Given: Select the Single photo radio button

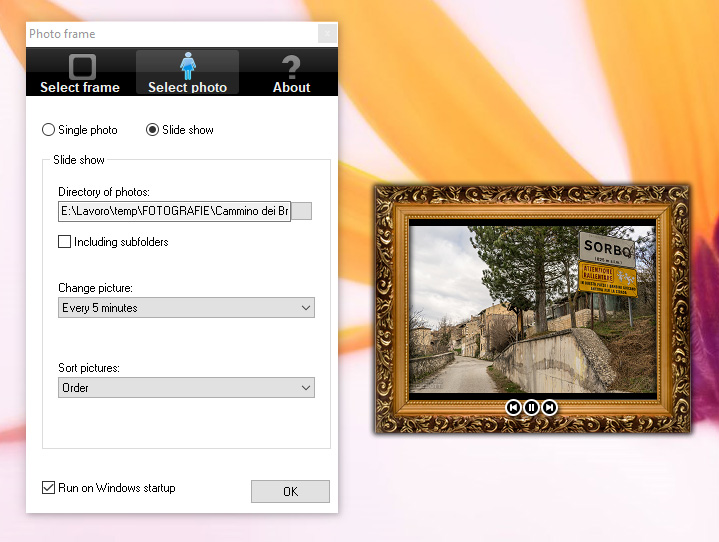Looking at the screenshot, I should (48, 130).
